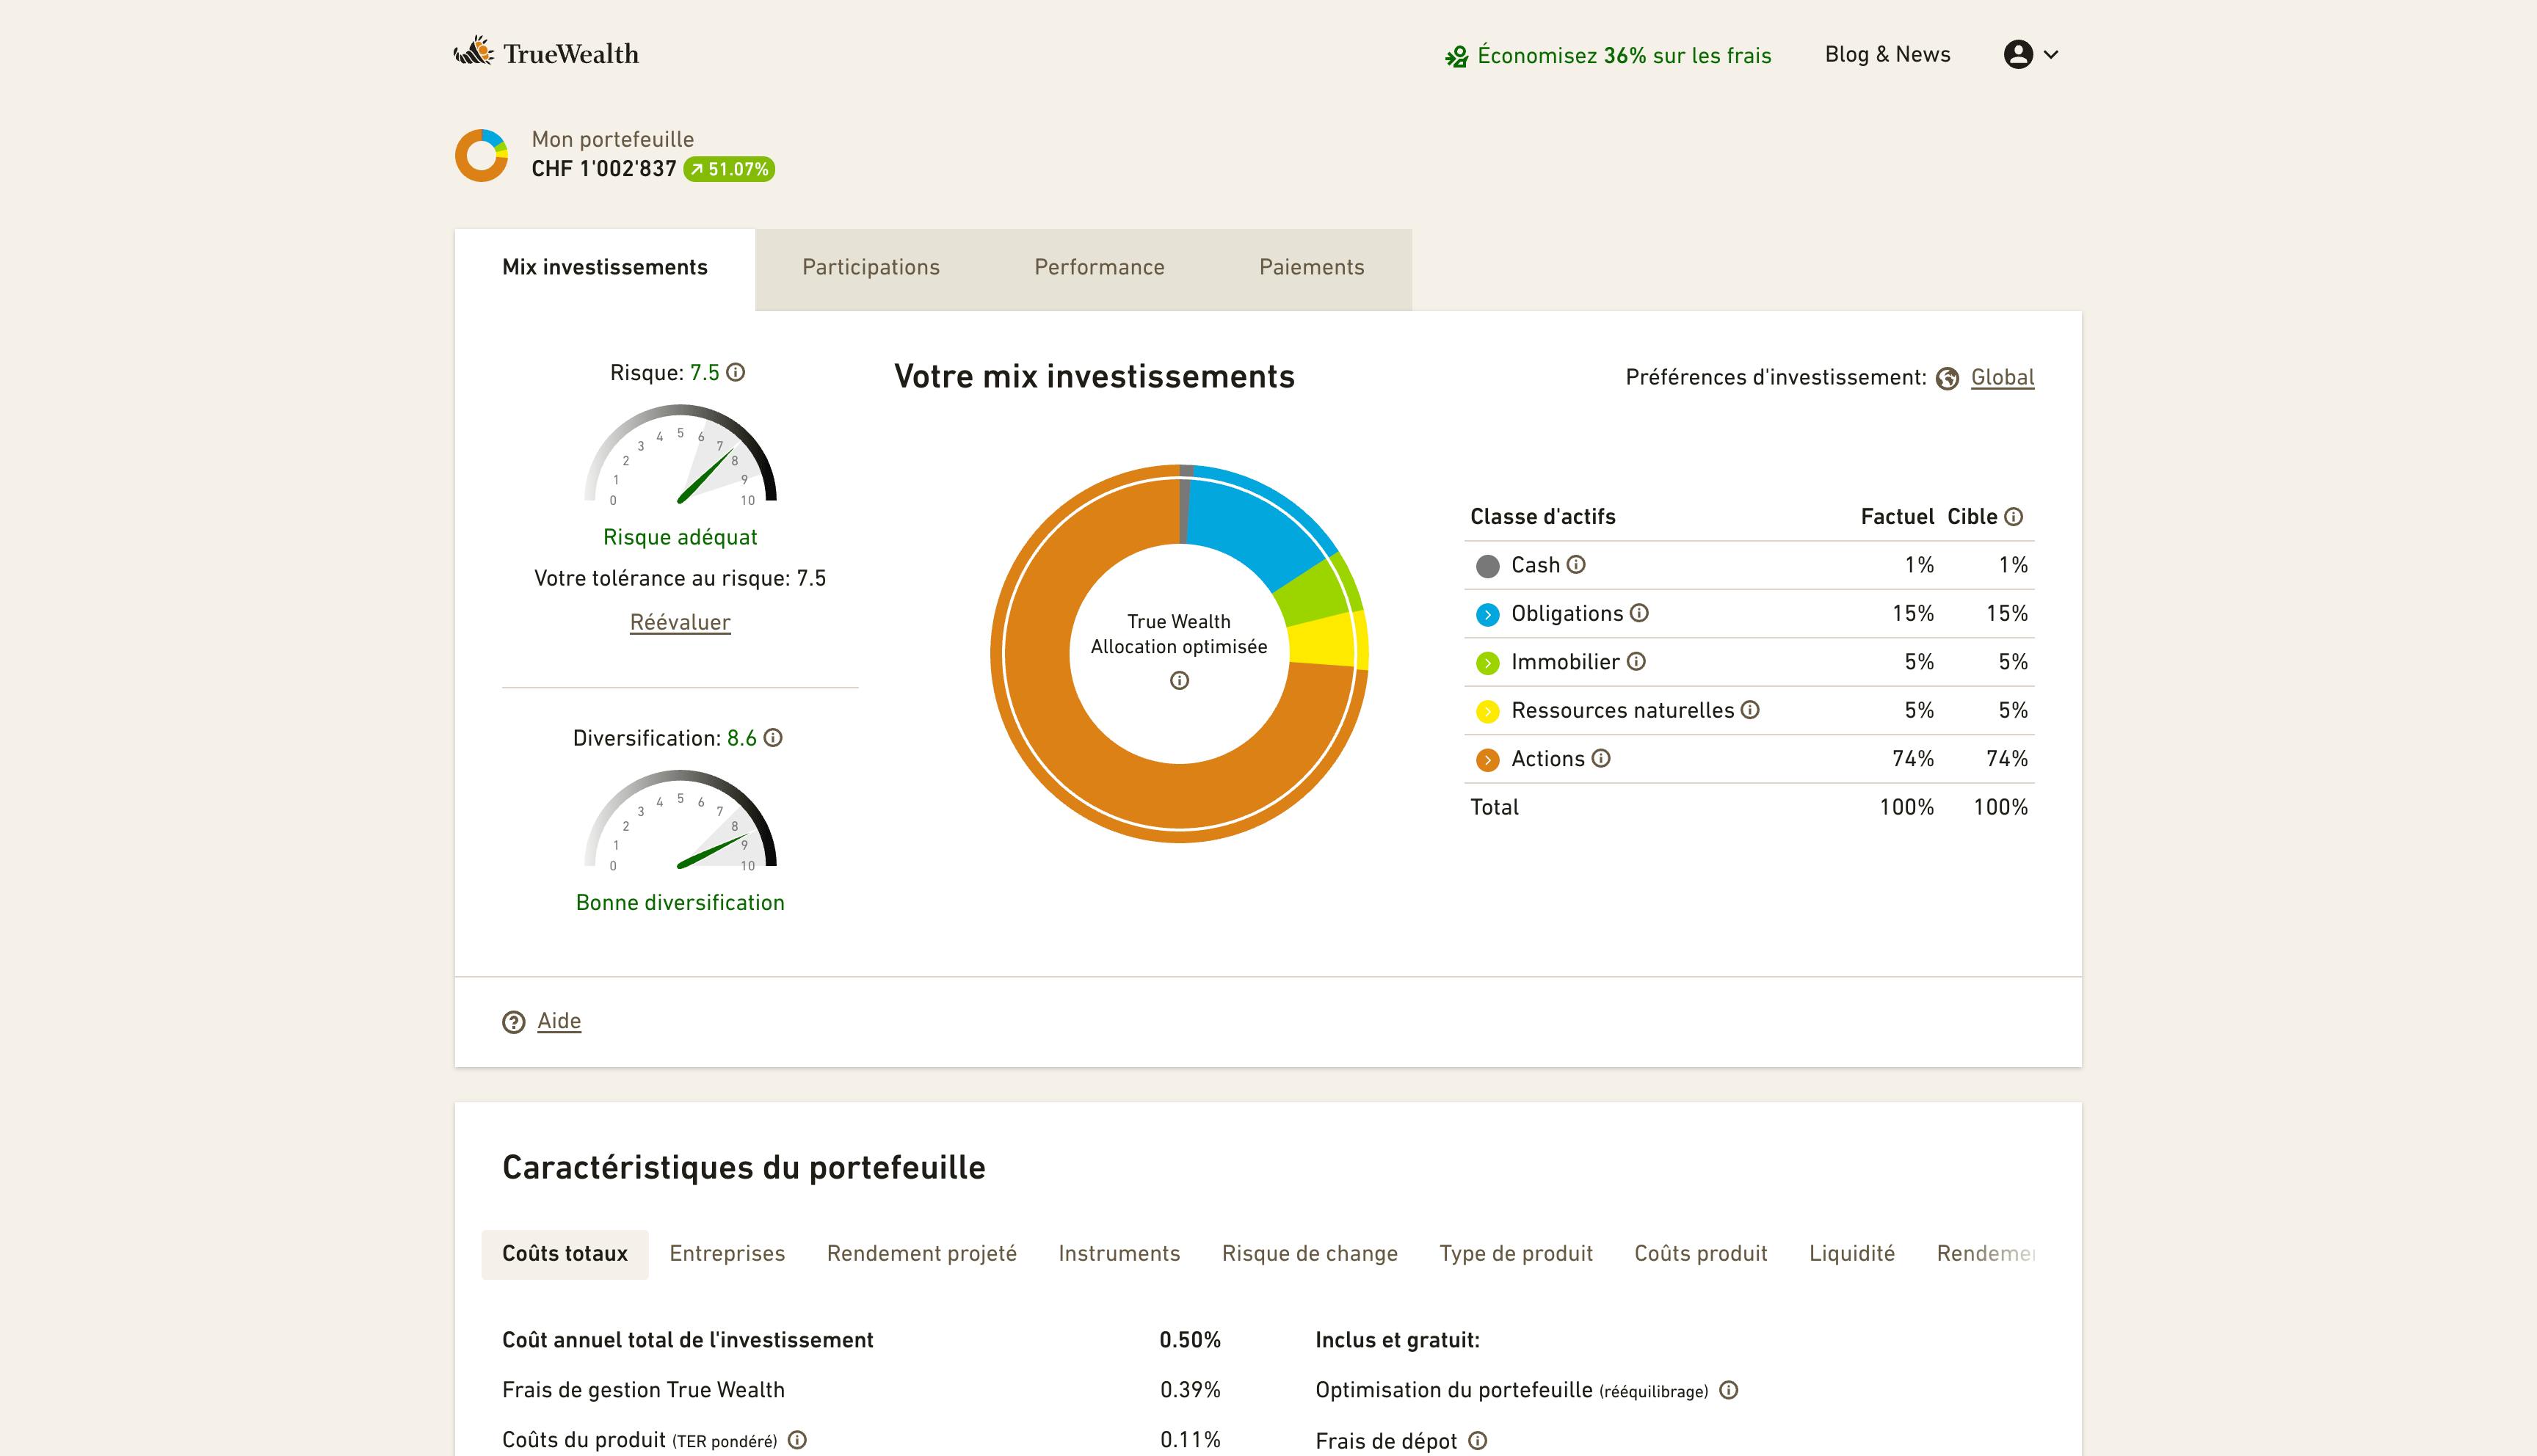Image resolution: width=2537 pixels, height=1456 pixels.
Task: Select the Coûts totaux tab
Action: [565, 1254]
